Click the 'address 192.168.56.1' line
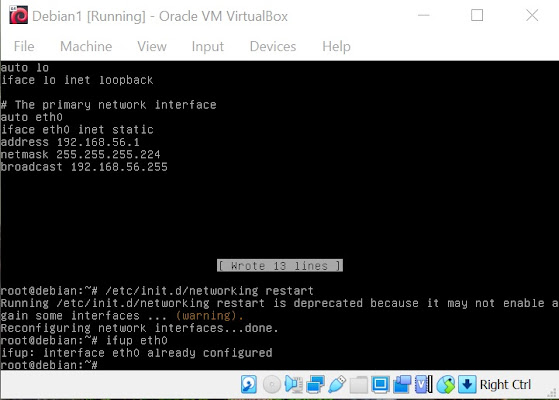Image resolution: width=559 pixels, height=400 pixels. click(x=70, y=142)
